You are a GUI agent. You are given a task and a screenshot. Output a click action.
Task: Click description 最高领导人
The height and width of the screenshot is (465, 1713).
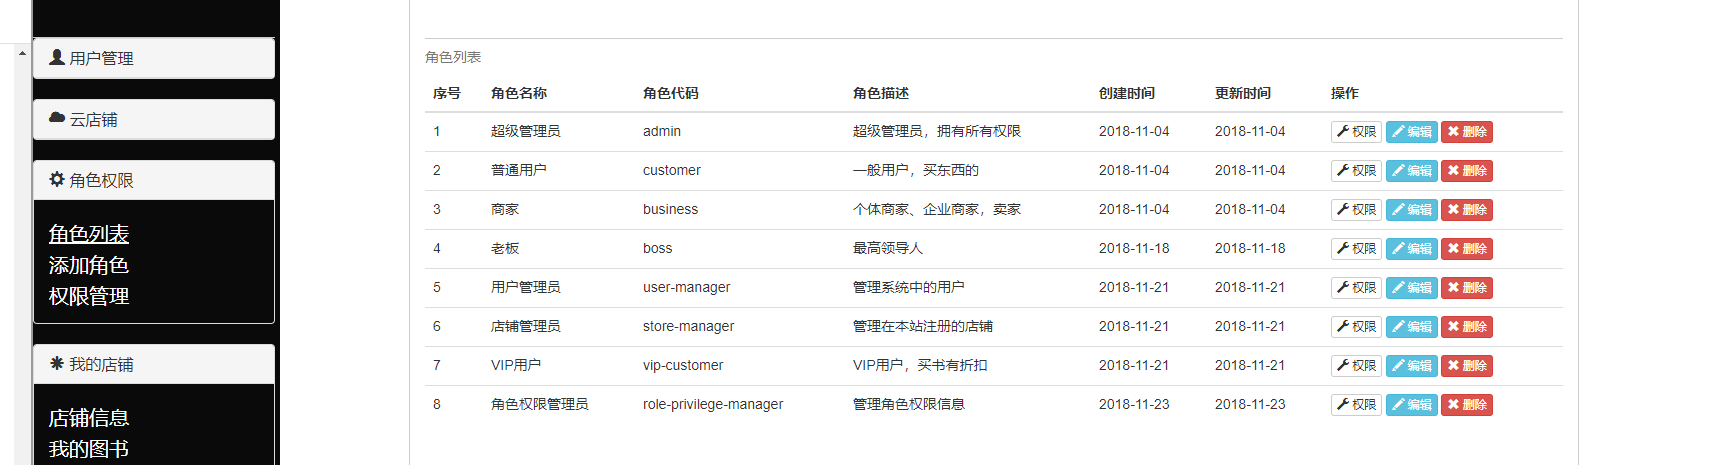(x=888, y=248)
